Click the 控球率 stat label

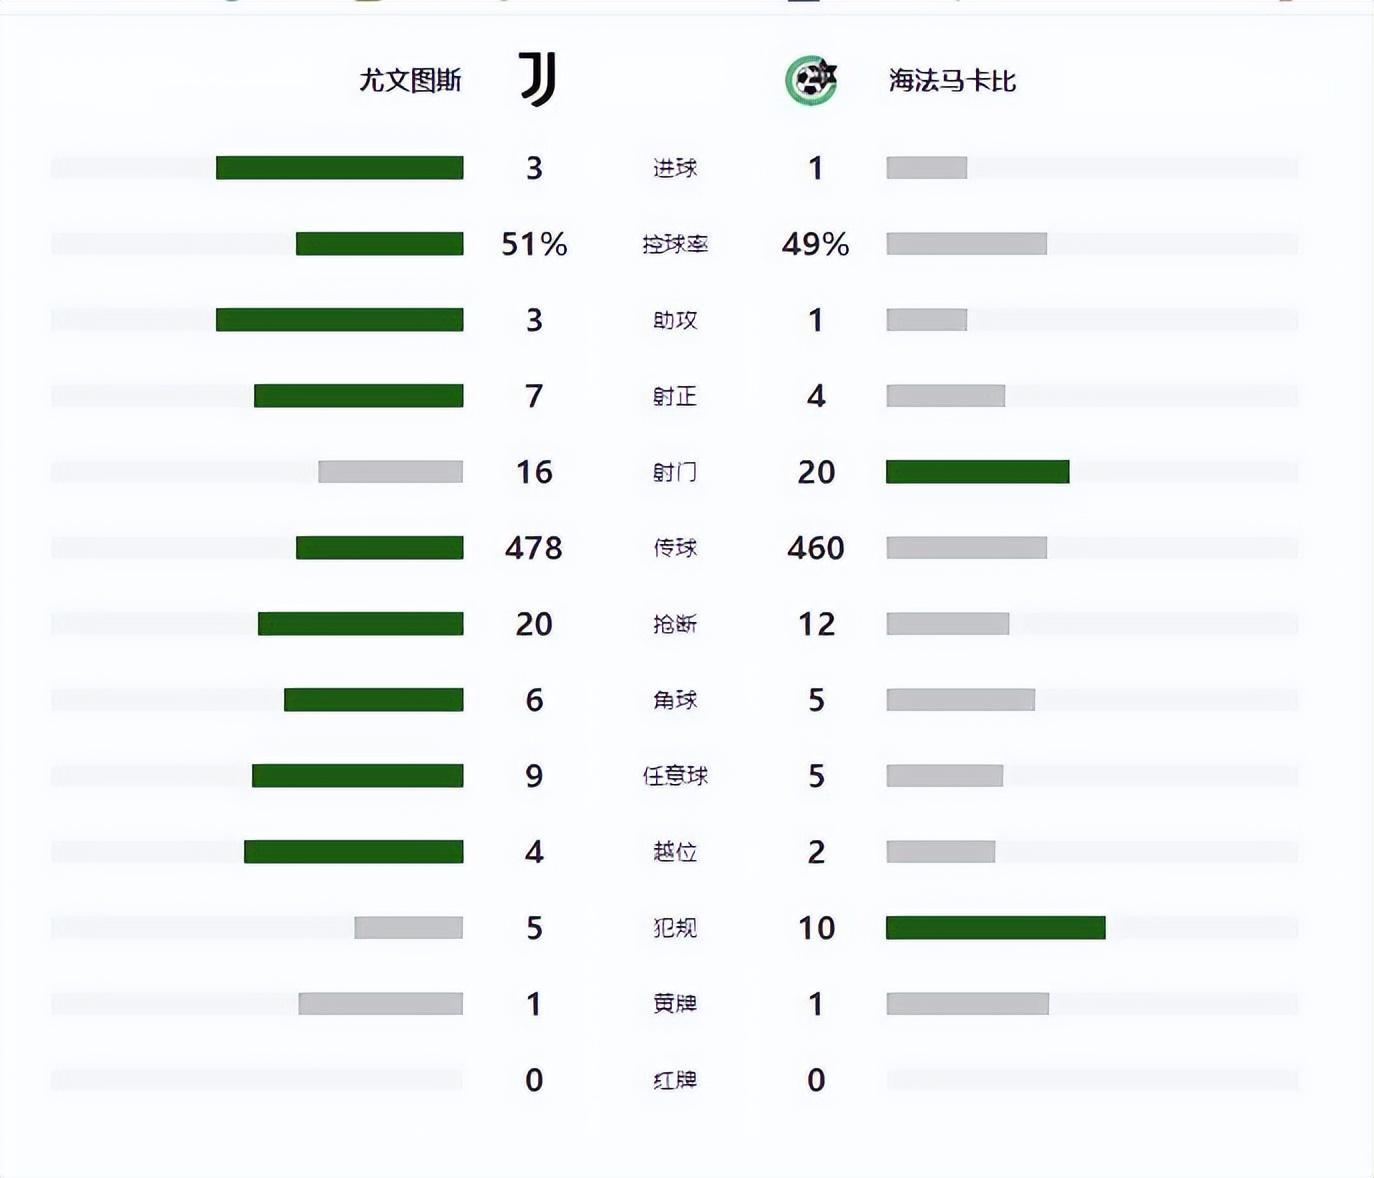click(x=675, y=244)
